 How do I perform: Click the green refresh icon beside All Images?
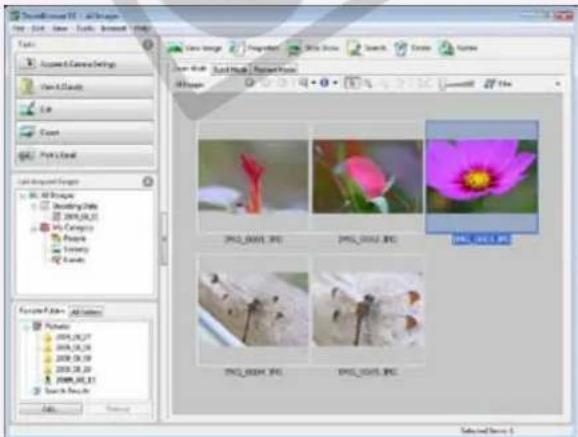pos(250,83)
